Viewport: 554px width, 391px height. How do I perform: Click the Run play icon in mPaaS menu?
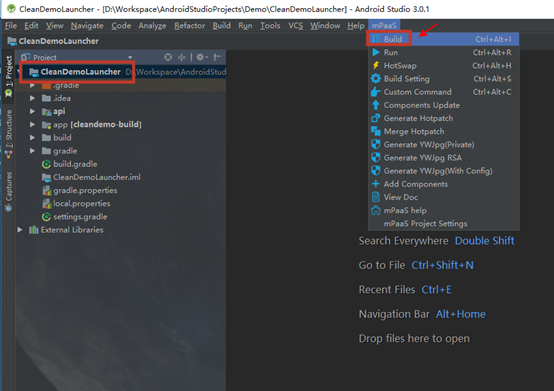[x=376, y=52]
